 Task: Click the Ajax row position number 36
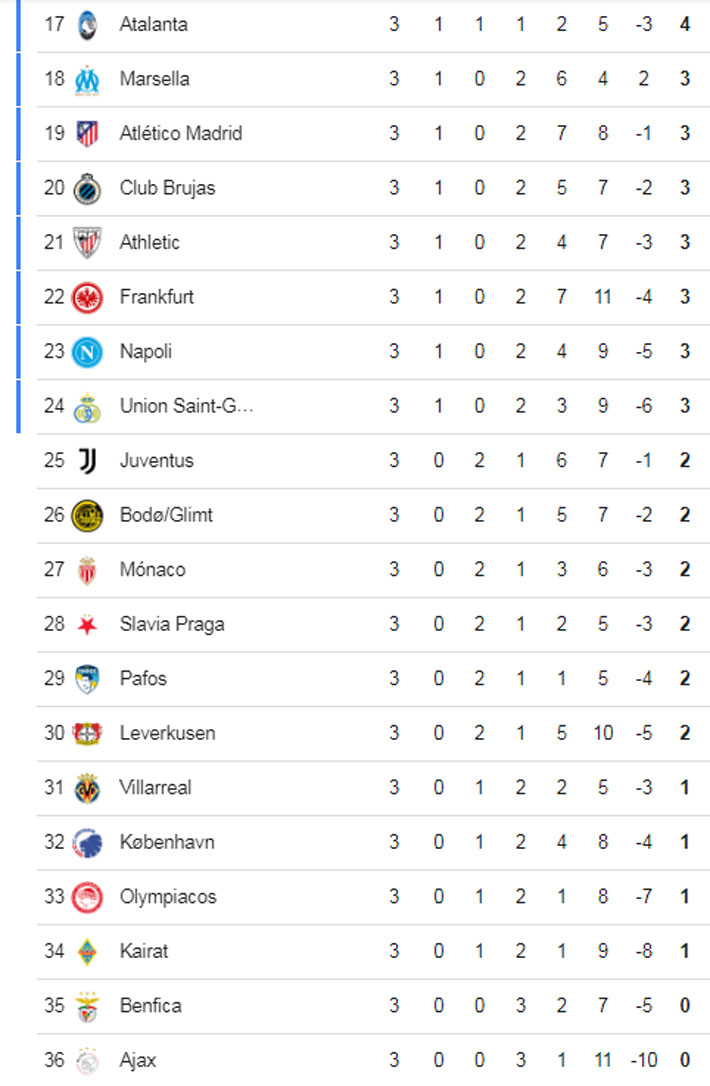[x=54, y=1060]
